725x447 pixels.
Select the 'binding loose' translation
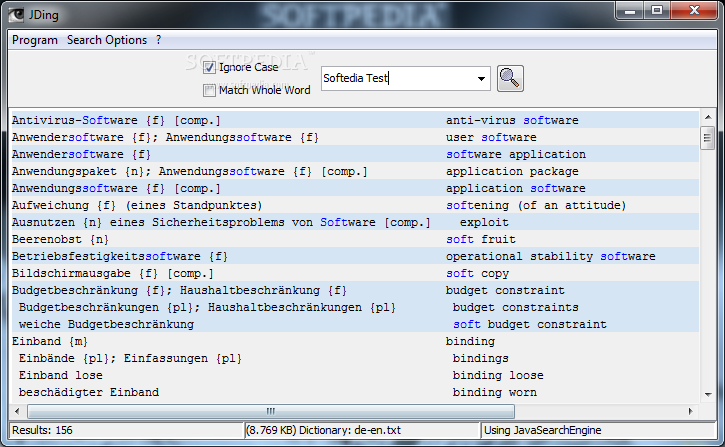pyautogui.click(x=498, y=375)
